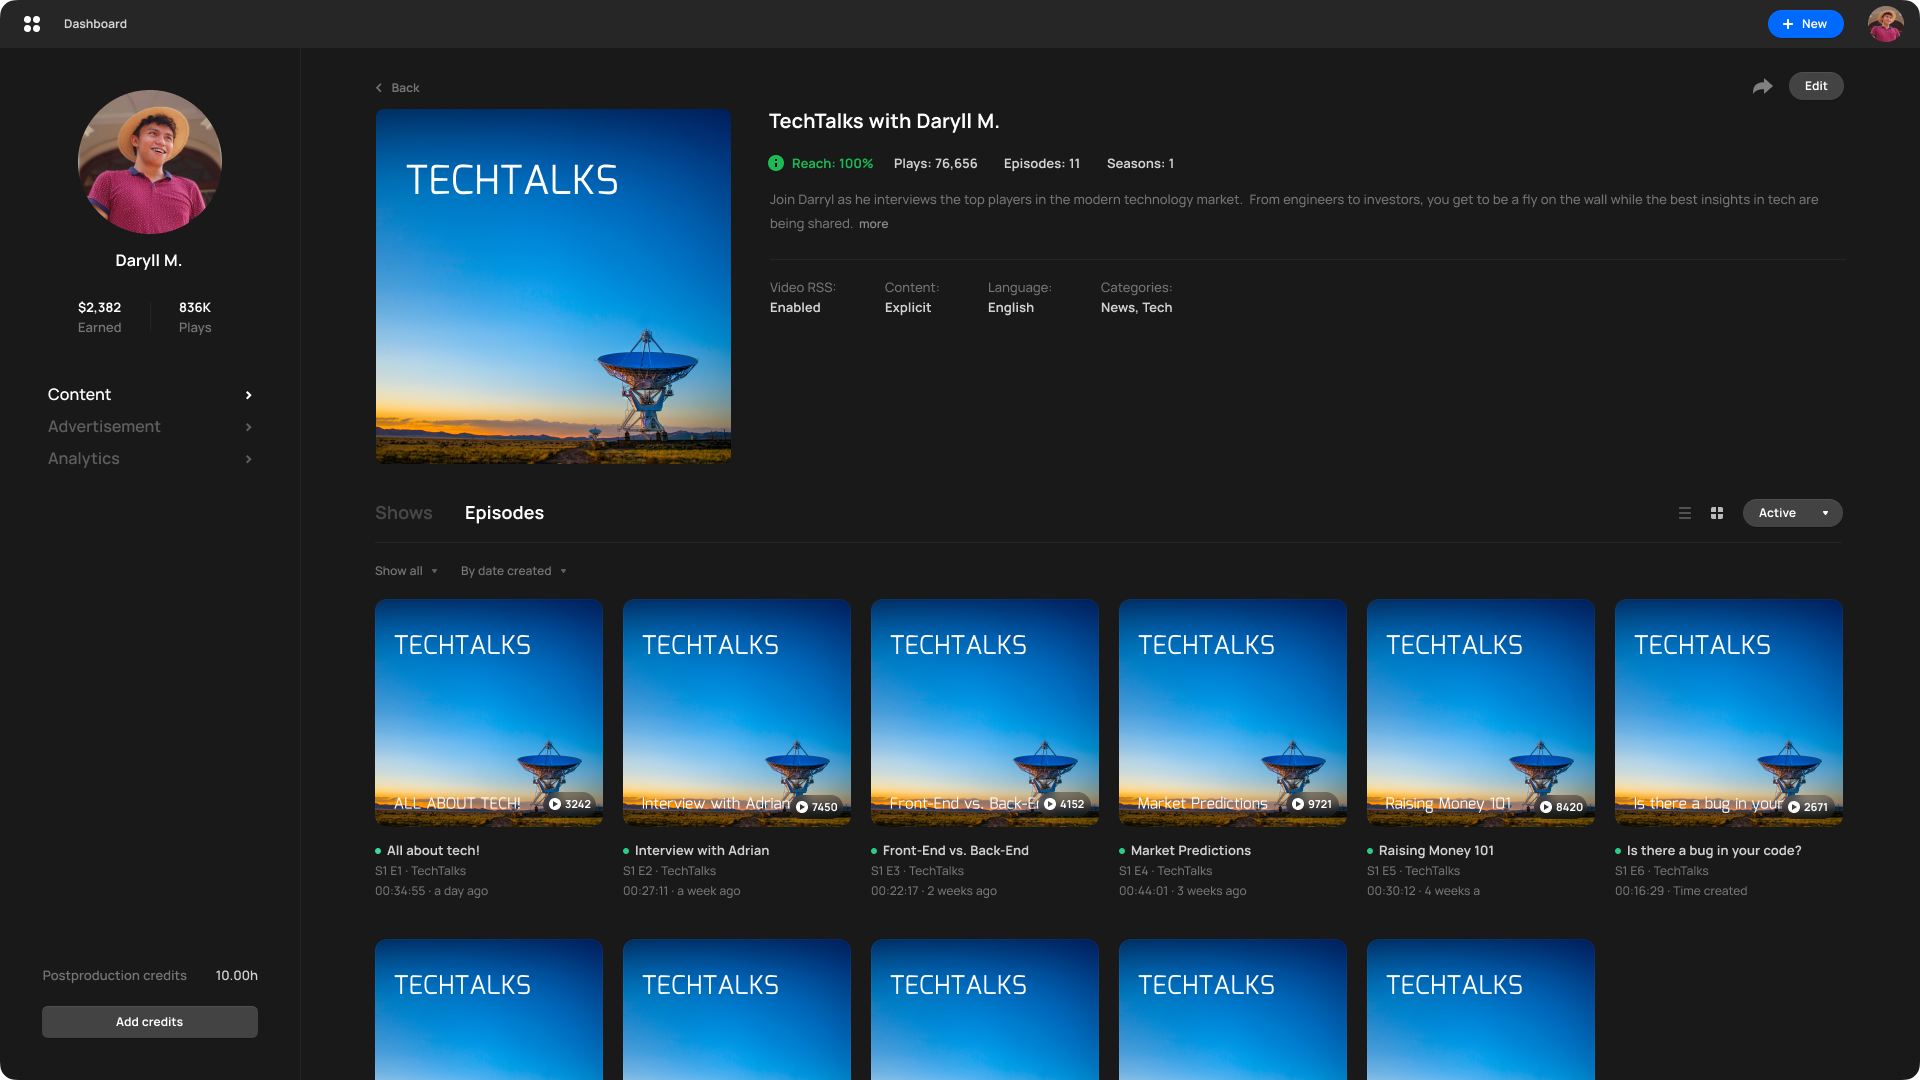The image size is (1920, 1080).
Task: Click the Add credits button
Action: coord(150,1022)
